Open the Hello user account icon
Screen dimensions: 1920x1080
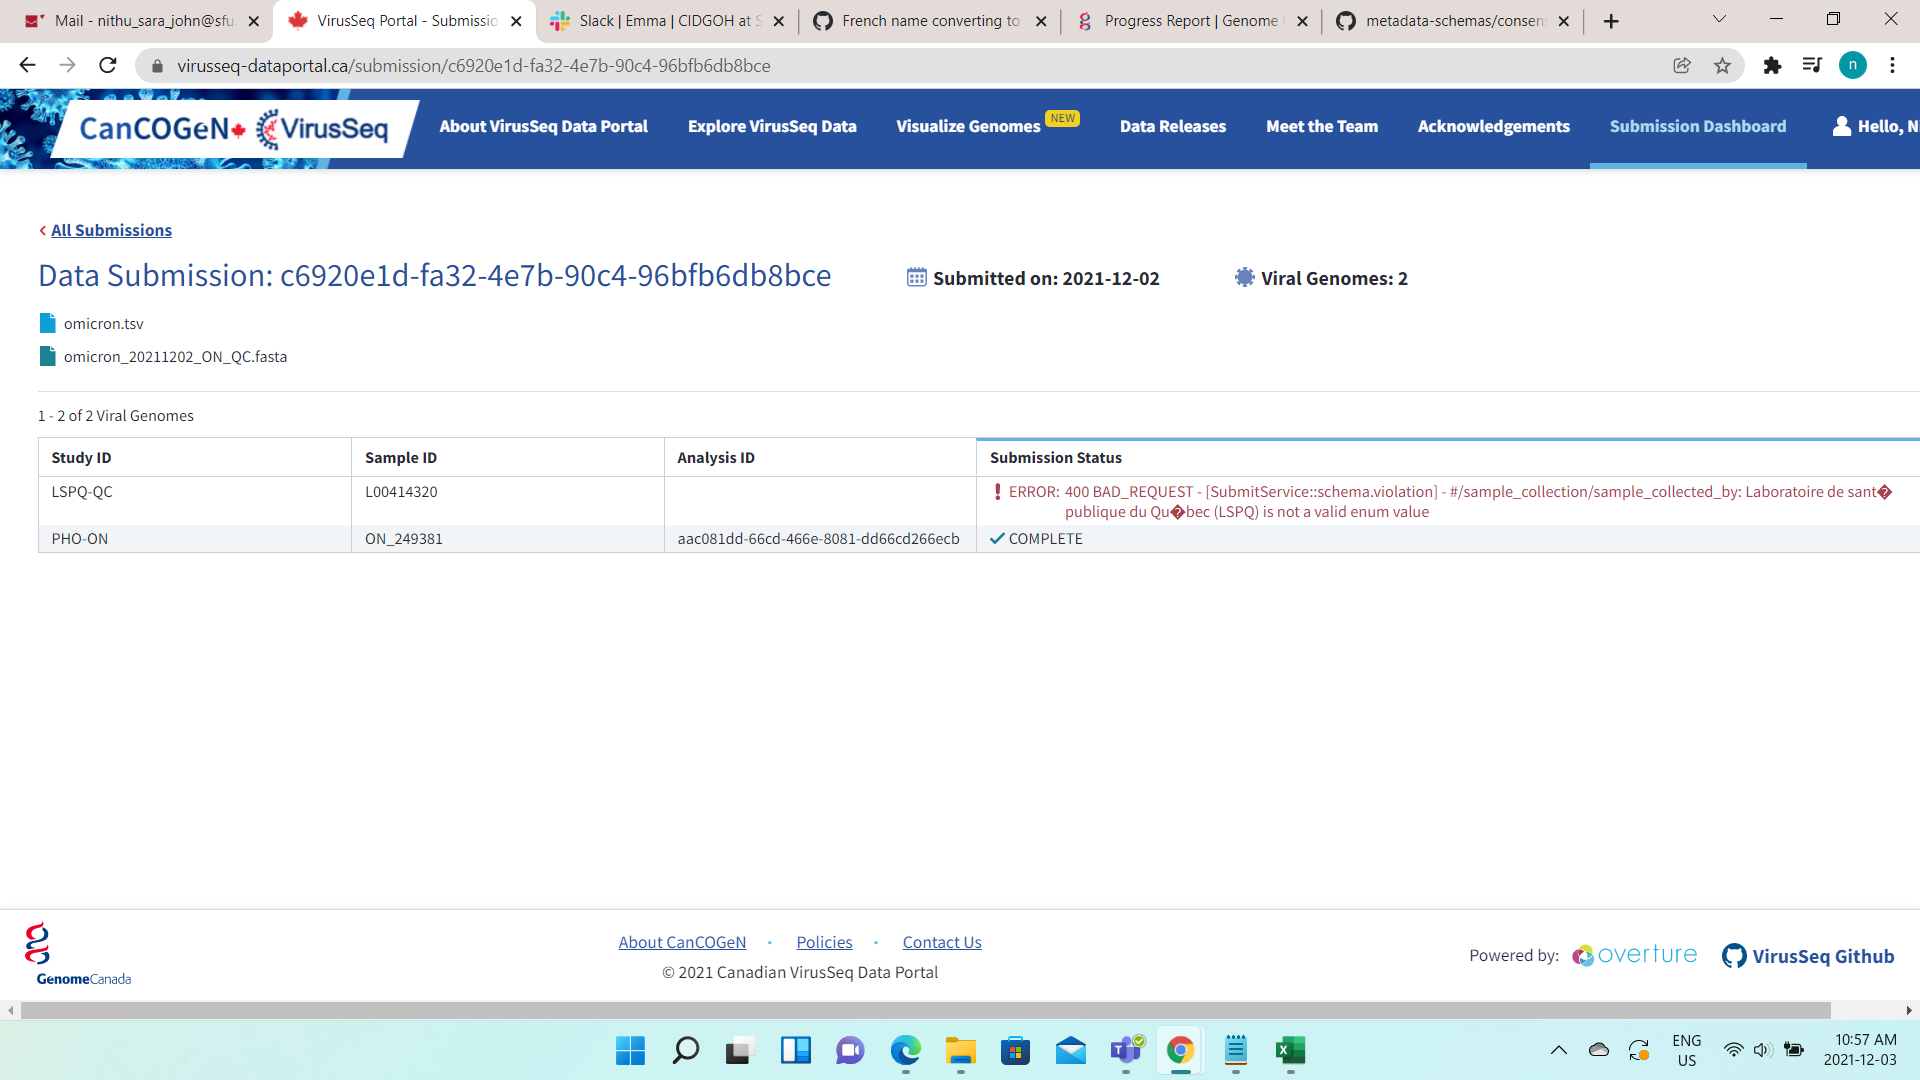(x=1841, y=126)
